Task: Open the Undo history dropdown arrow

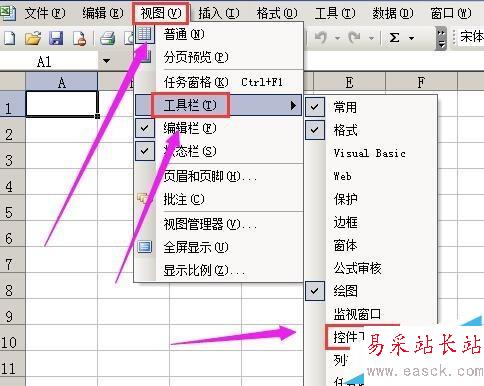Action: click(x=337, y=38)
